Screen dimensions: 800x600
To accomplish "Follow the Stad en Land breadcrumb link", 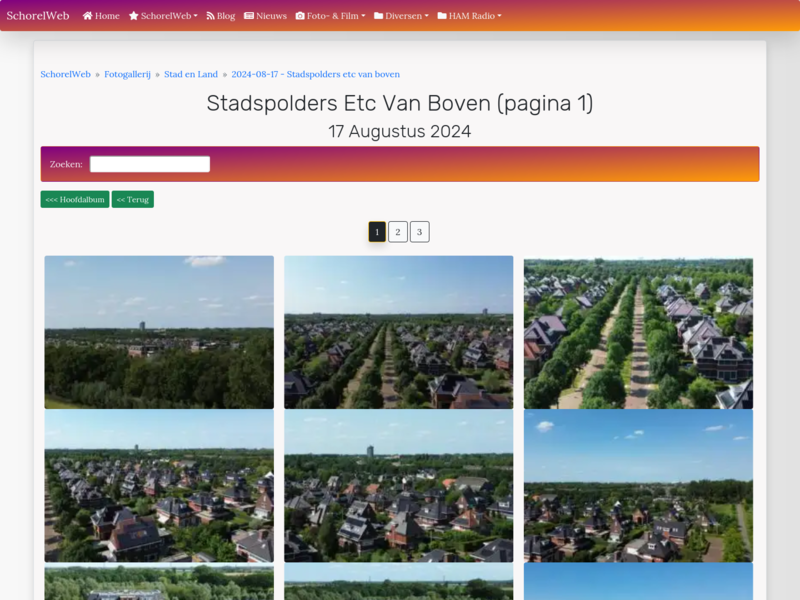I will pyautogui.click(x=191, y=74).
